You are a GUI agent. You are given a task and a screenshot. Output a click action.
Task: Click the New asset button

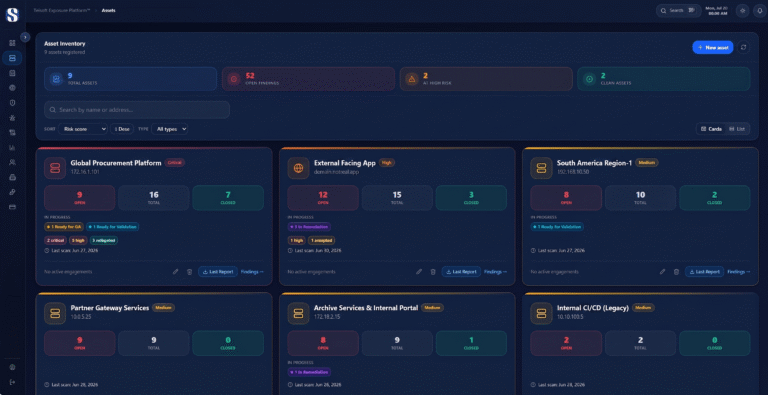pos(713,48)
